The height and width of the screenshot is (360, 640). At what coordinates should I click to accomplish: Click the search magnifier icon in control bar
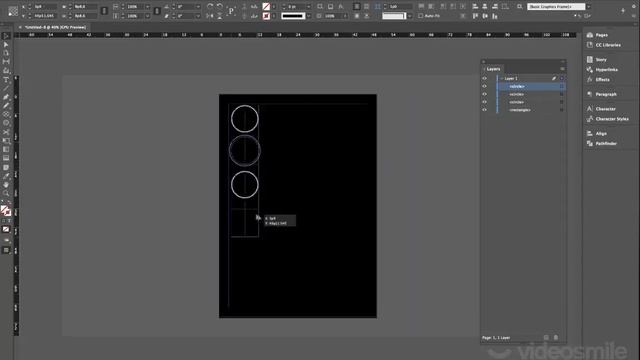(x=519, y=7)
